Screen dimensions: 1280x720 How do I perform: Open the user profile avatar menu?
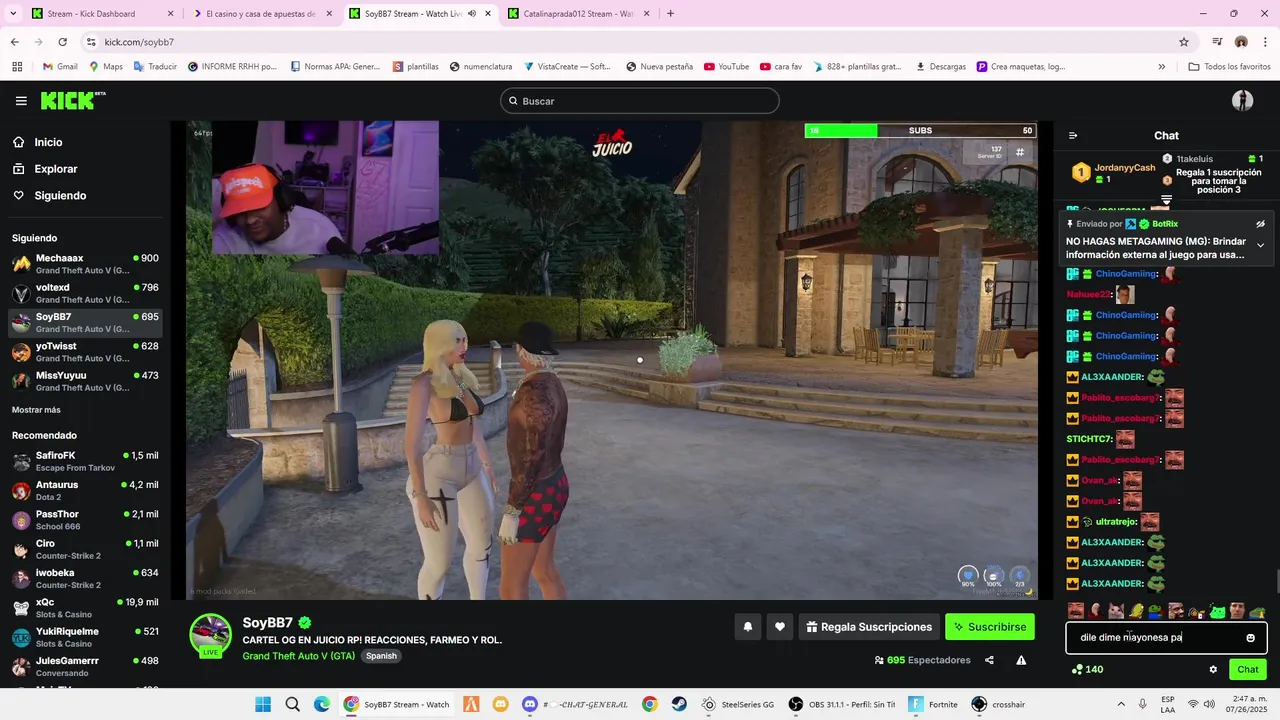tap(1242, 101)
